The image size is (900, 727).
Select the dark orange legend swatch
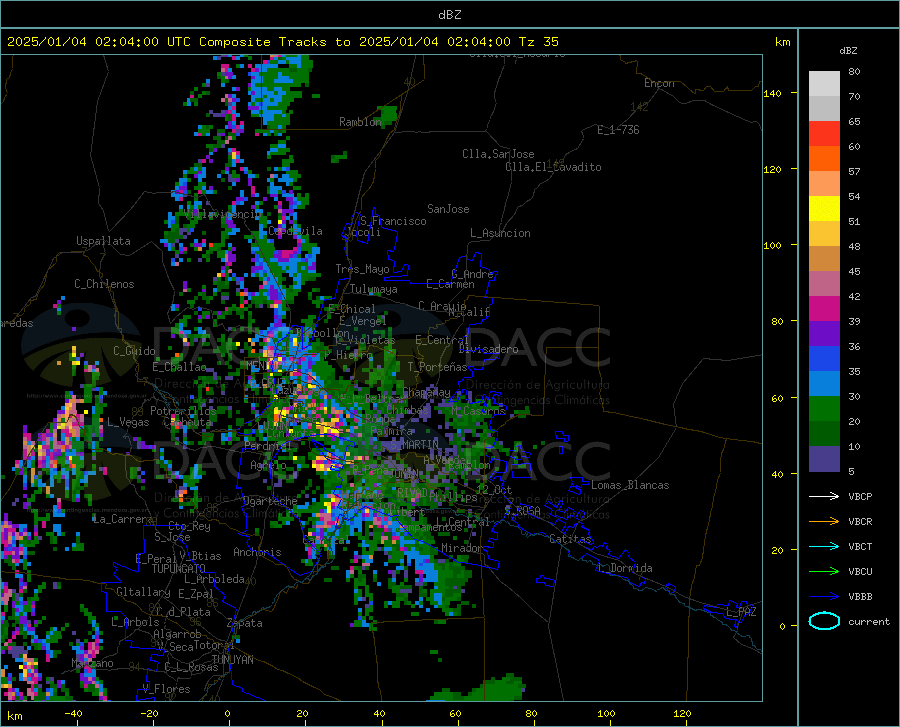(x=824, y=159)
